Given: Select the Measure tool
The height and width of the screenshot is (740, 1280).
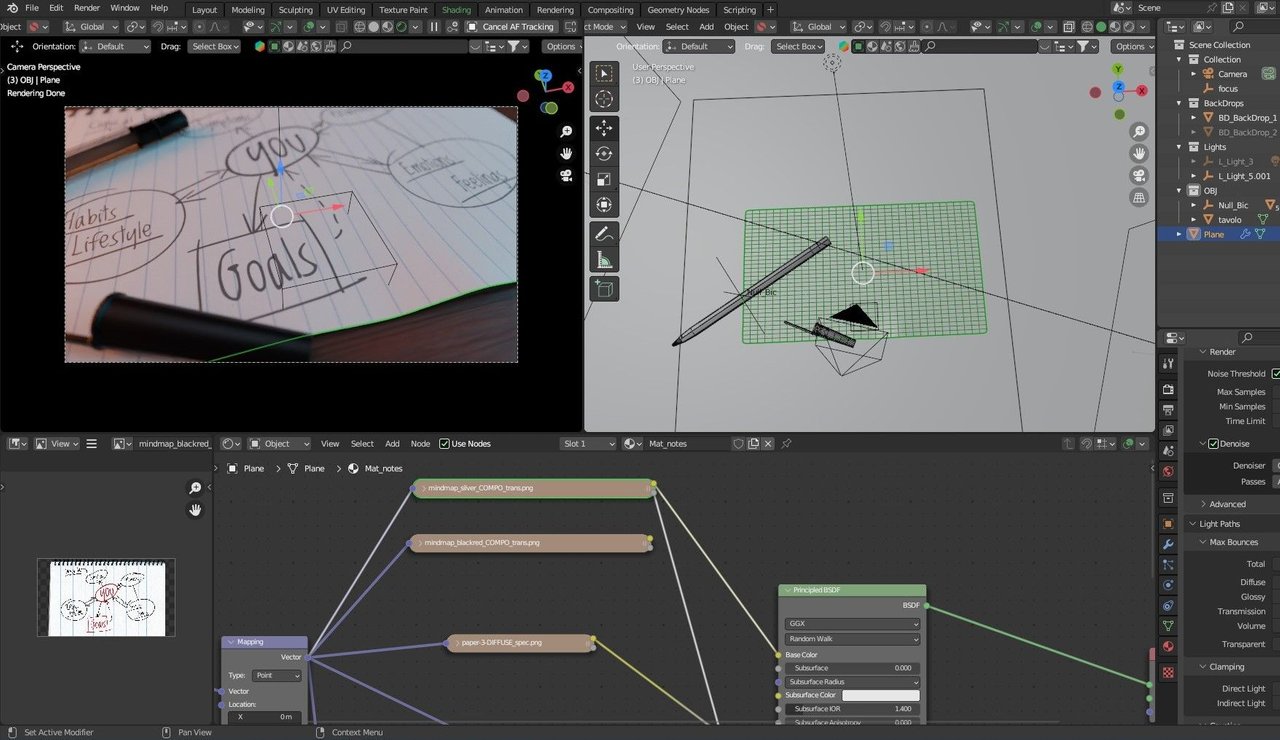Looking at the screenshot, I should tap(604, 260).
